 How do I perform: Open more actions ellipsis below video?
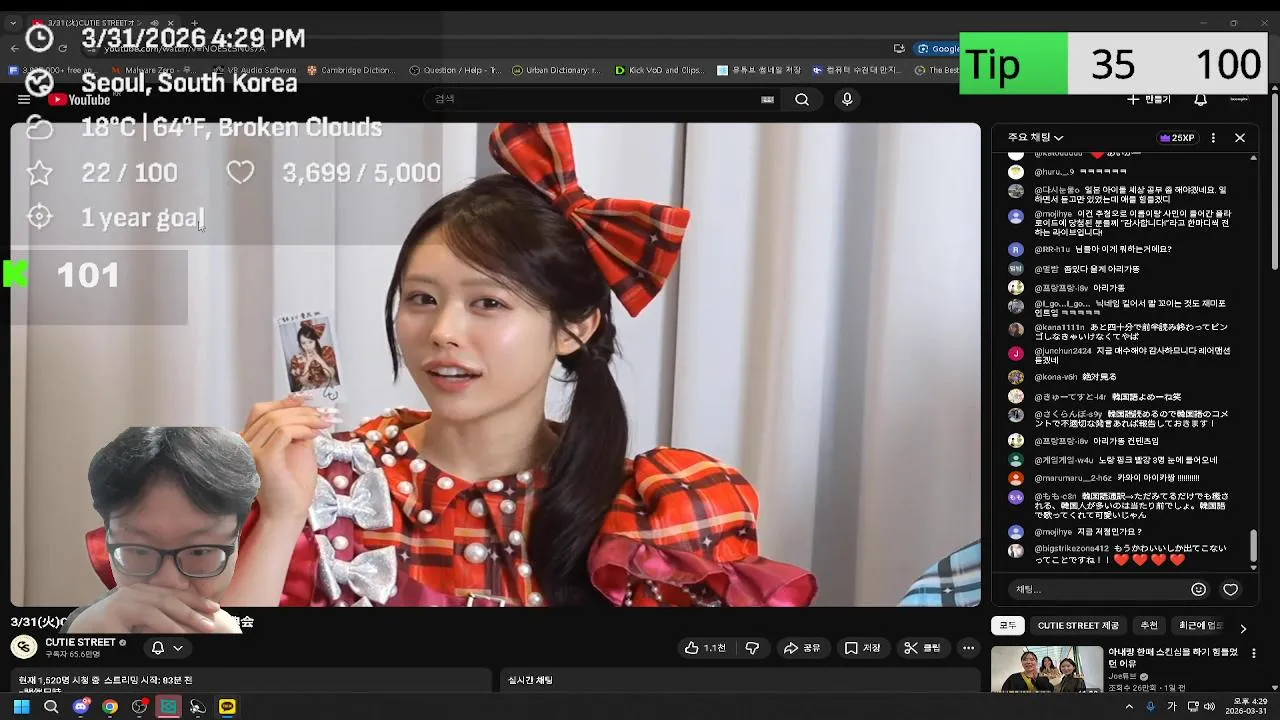pos(968,648)
